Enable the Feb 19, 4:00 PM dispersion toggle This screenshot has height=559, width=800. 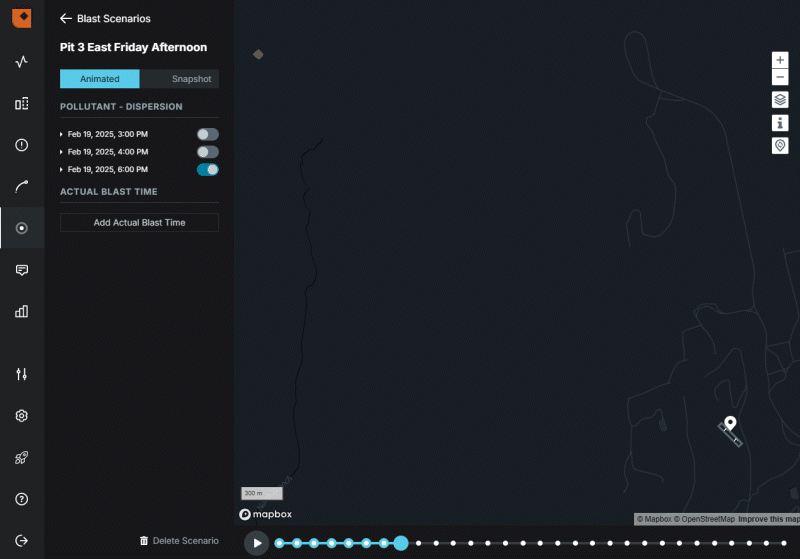207,152
